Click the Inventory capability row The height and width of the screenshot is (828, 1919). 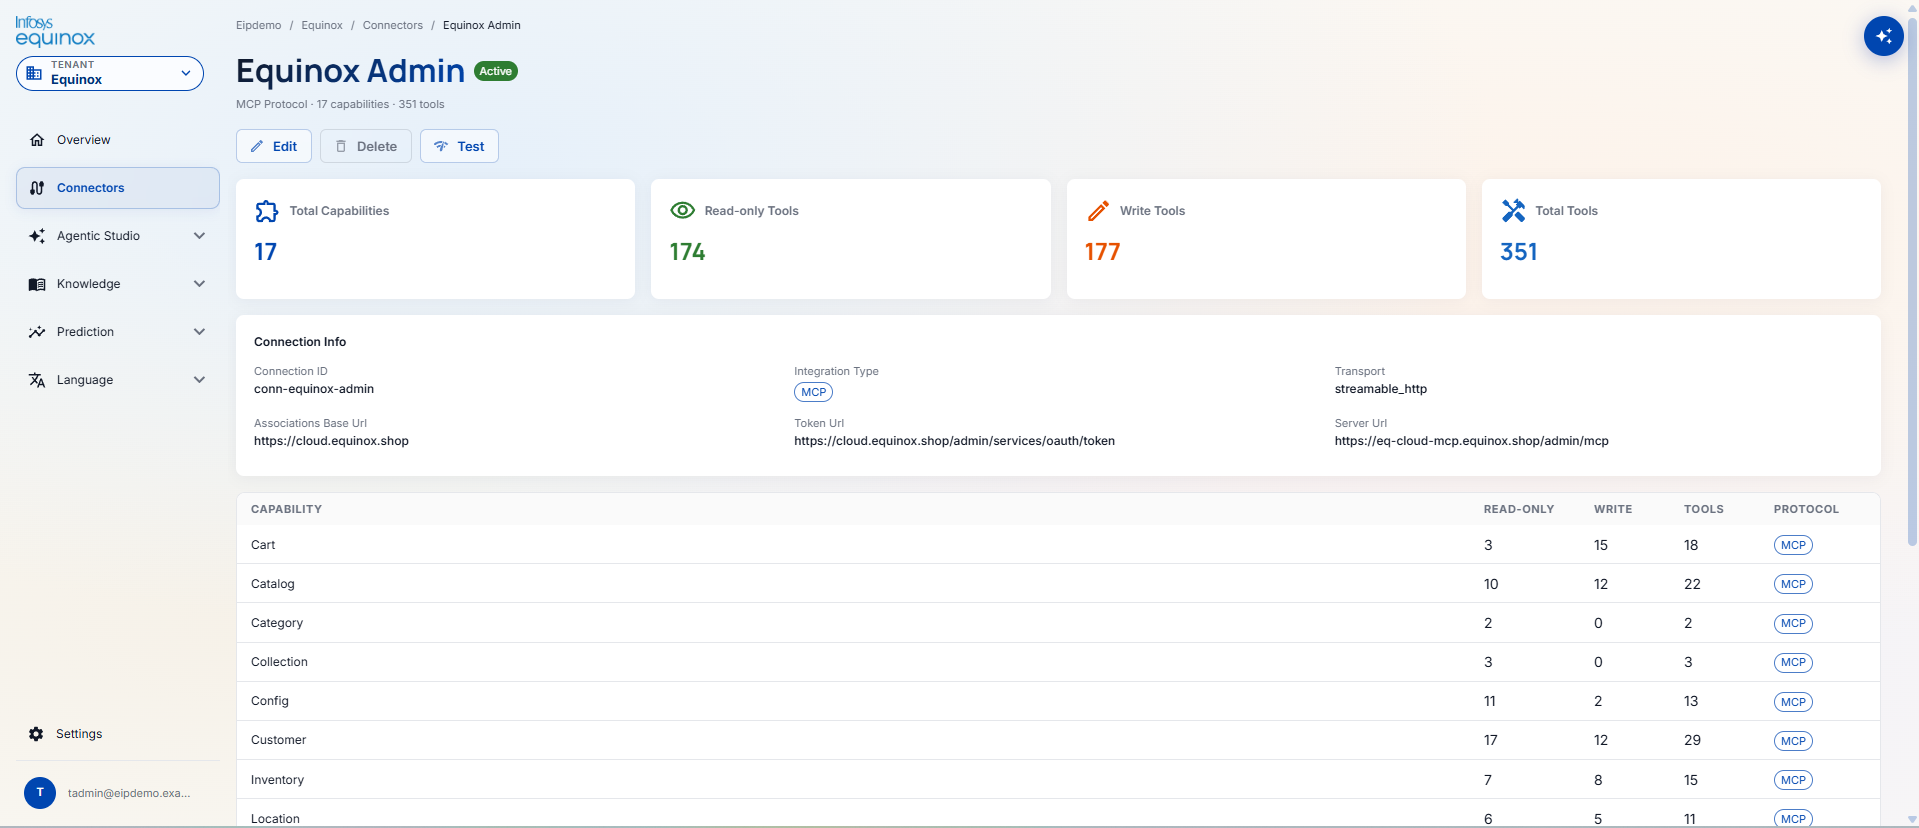(x=1058, y=780)
